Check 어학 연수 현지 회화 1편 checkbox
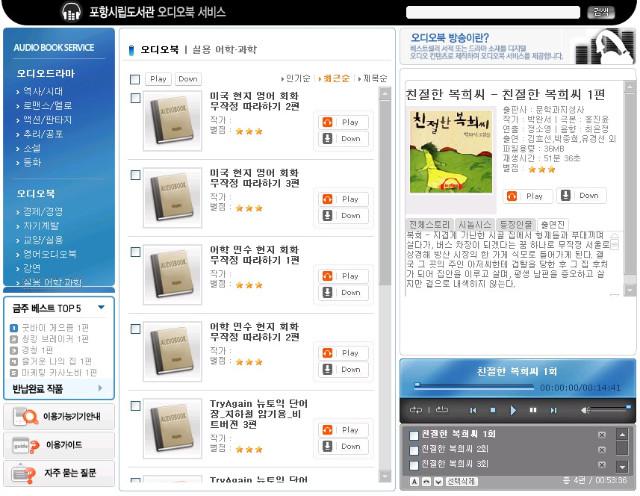This screenshot has height=496, width=640. coord(136,252)
